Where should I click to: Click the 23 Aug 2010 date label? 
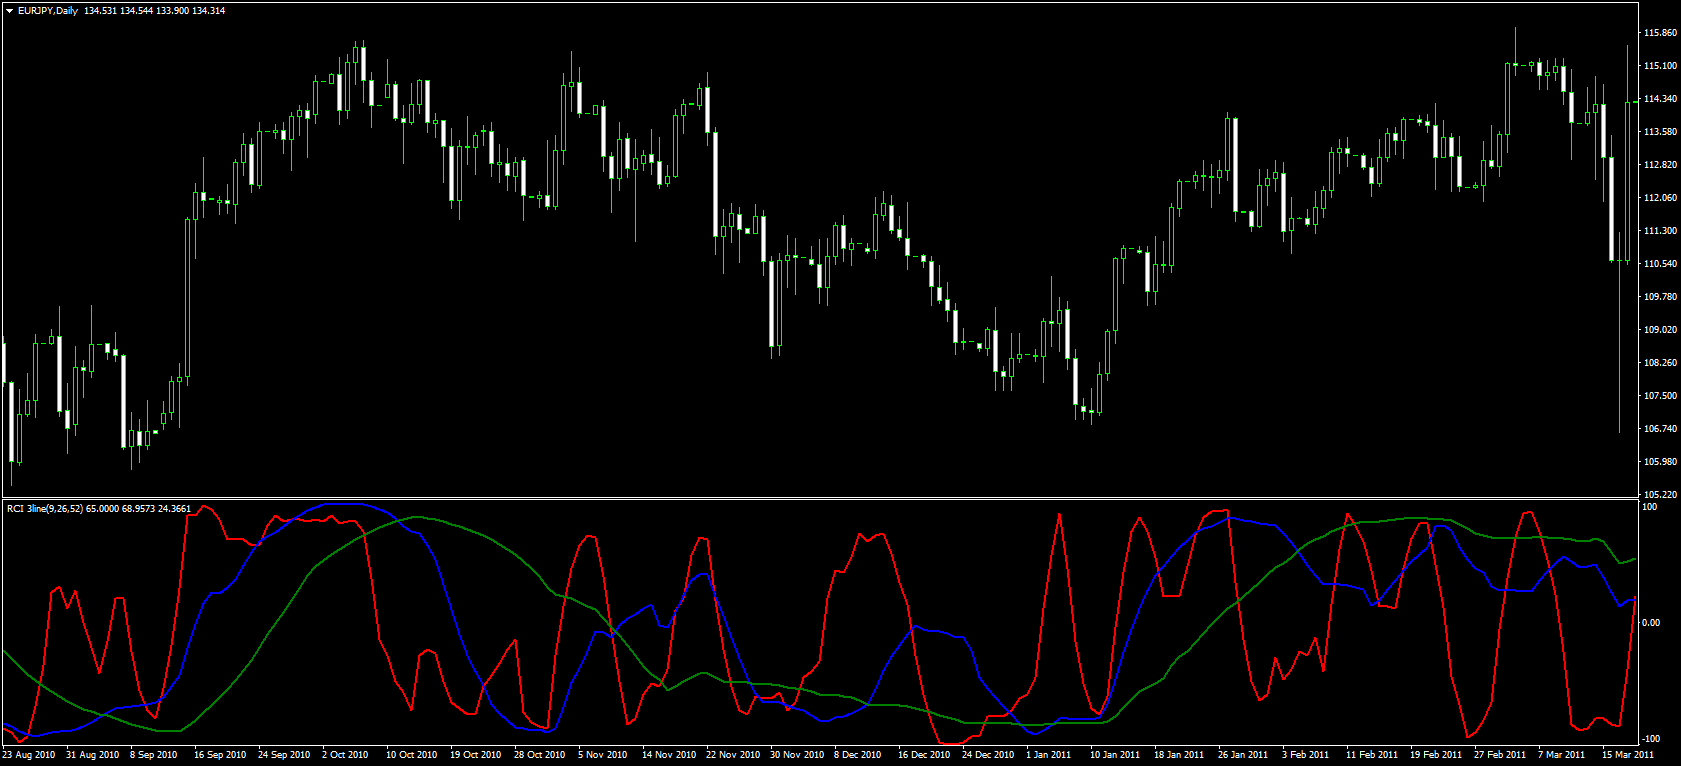click(x=29, y=755)
